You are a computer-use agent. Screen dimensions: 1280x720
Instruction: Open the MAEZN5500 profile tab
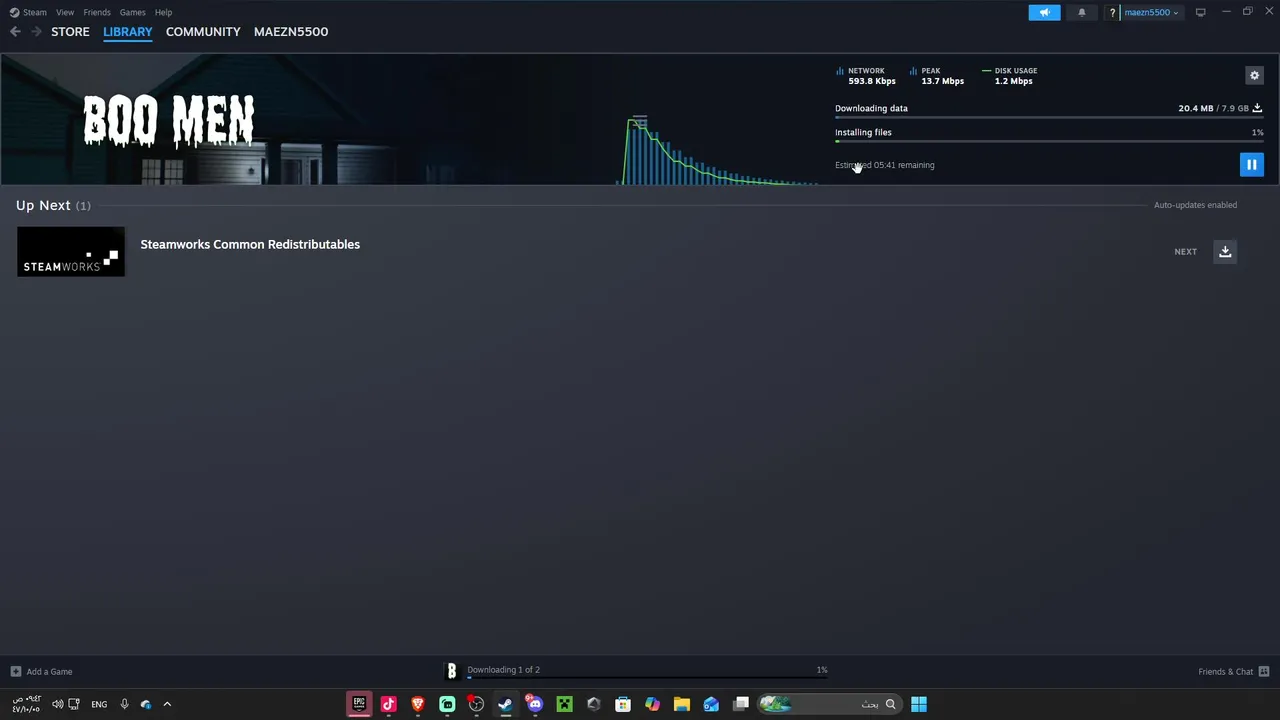[x=291, y=32]
